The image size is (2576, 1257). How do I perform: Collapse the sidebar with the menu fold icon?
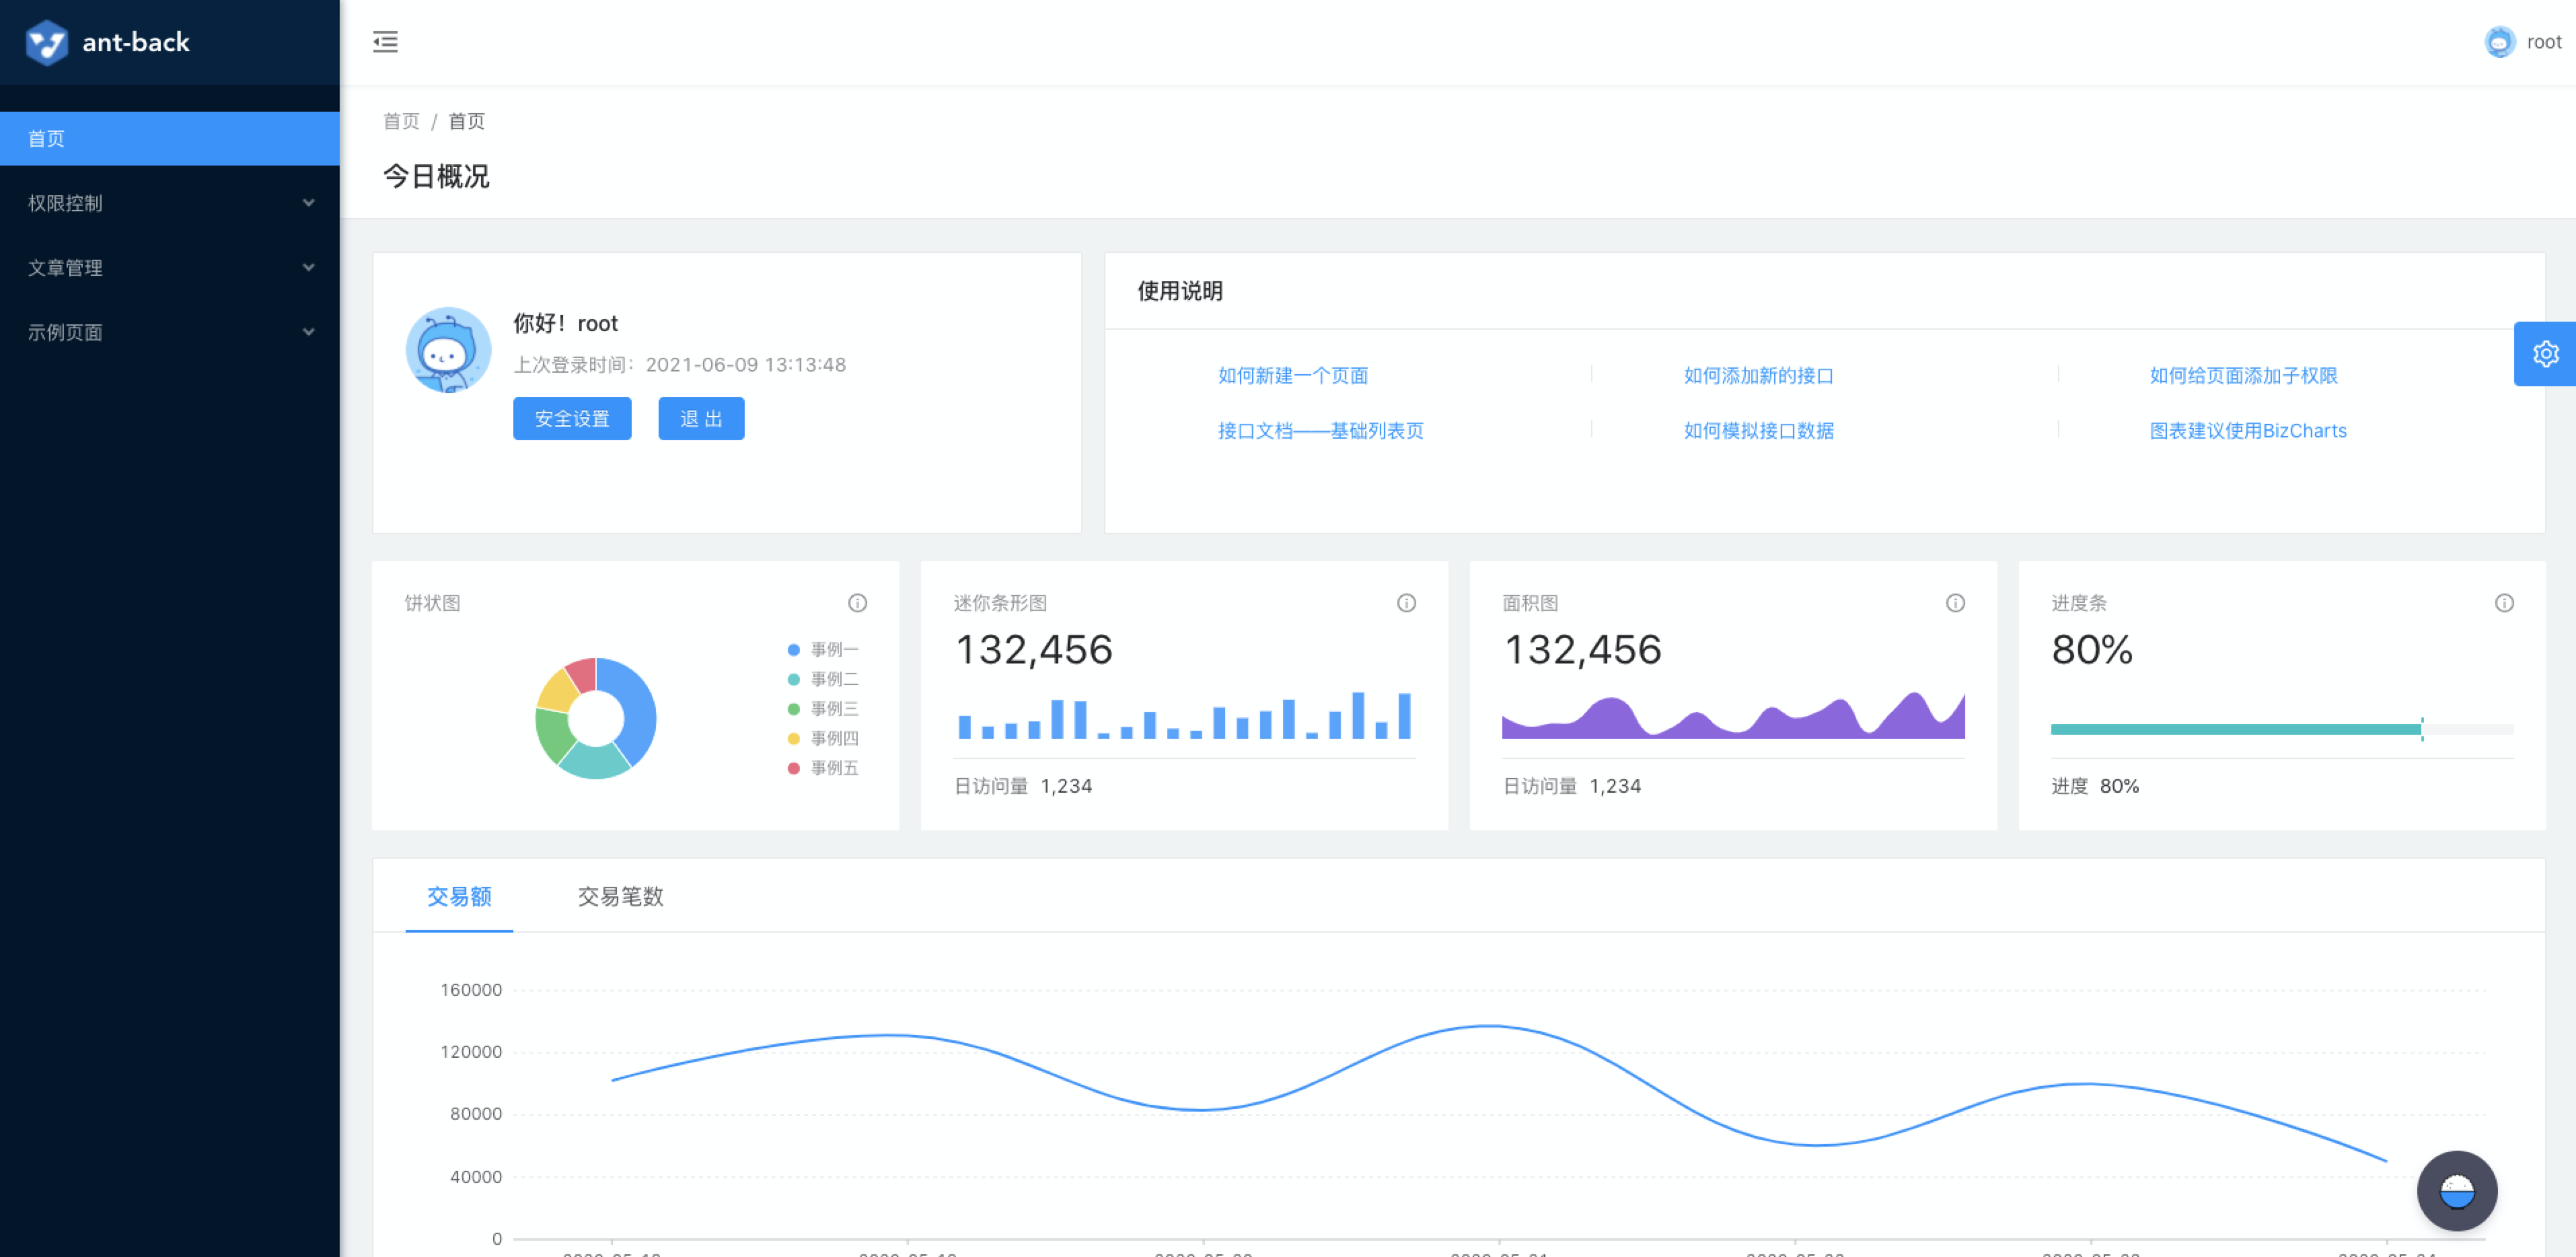pos(385,42)
